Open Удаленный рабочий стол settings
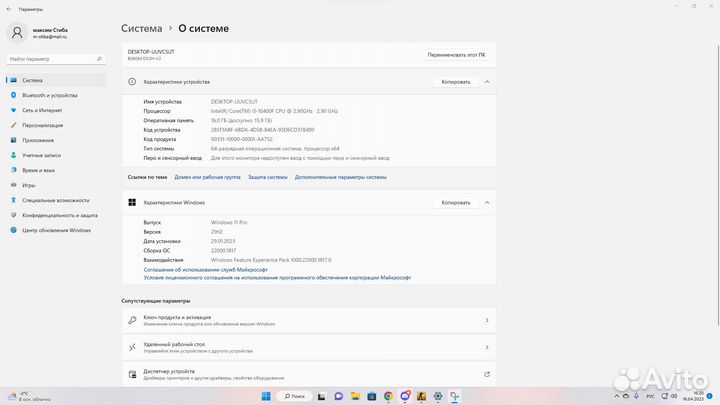 (x=309, y=348)
